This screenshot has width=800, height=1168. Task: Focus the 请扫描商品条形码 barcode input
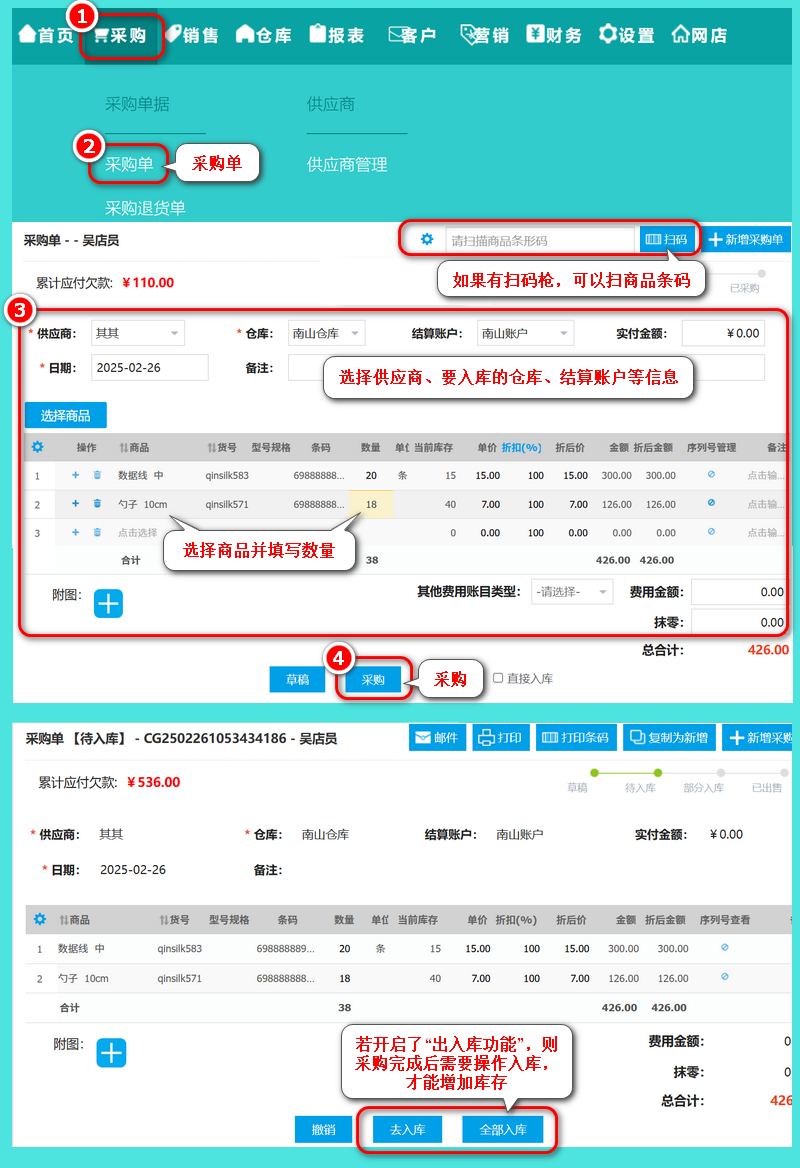540,240
